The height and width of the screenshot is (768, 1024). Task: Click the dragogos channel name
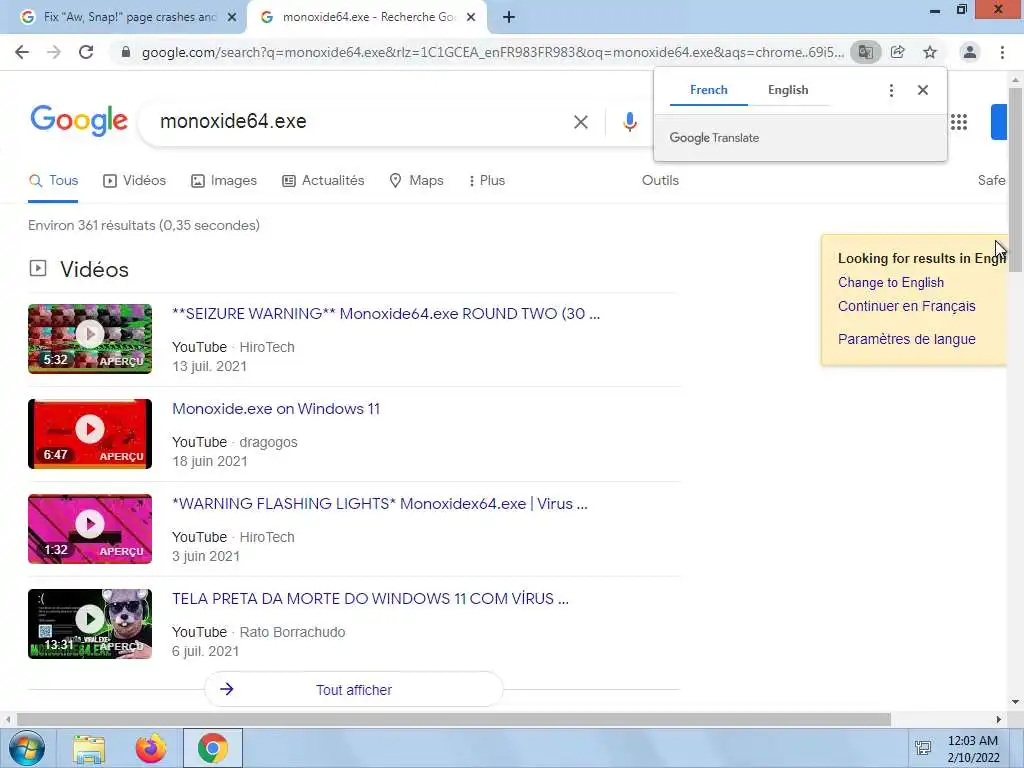coord(268,443)
